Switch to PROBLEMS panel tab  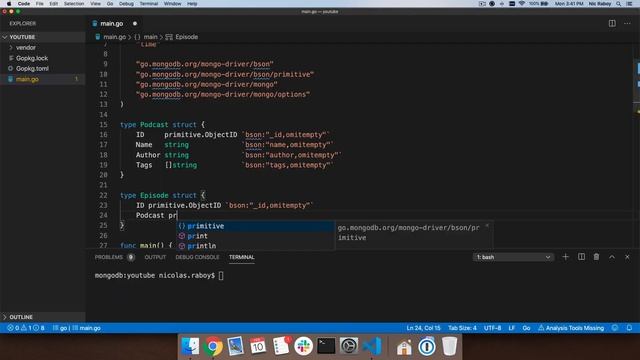pos(114,257)
